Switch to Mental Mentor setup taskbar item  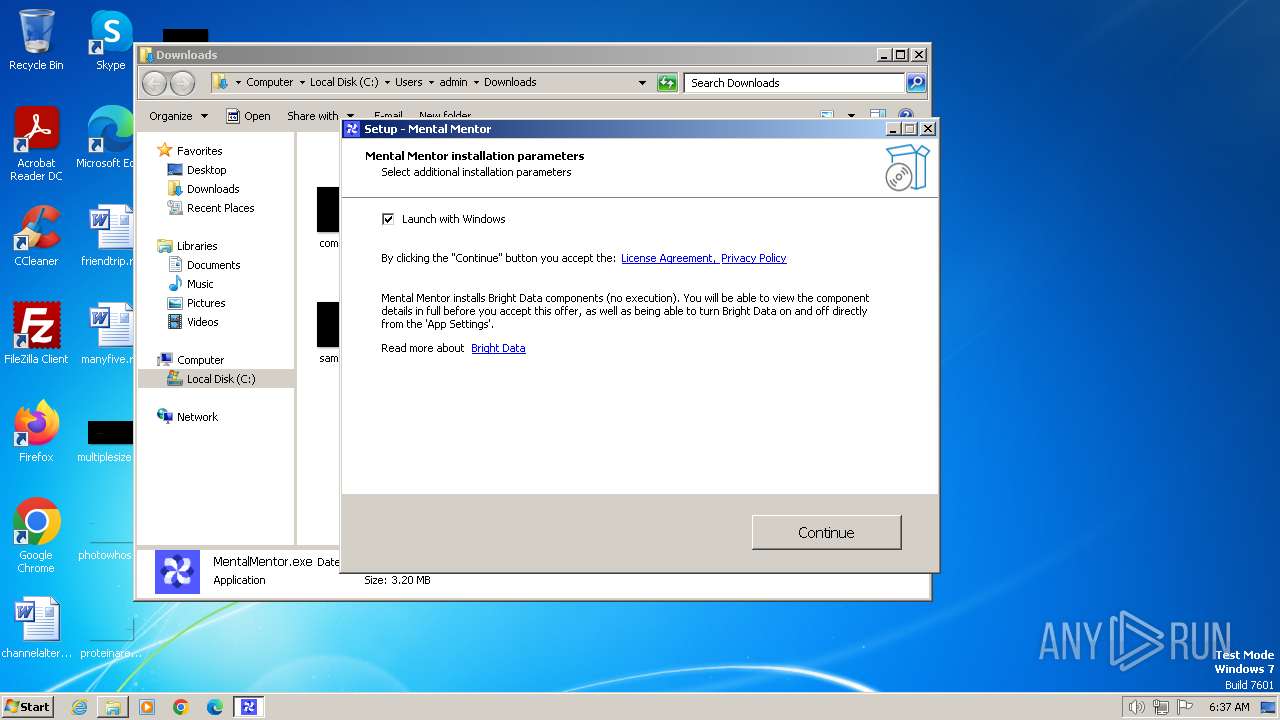click(249, 707)
